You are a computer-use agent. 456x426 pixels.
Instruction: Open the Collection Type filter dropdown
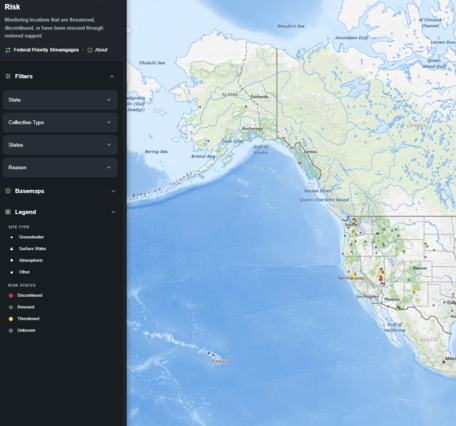coord(60,122)
